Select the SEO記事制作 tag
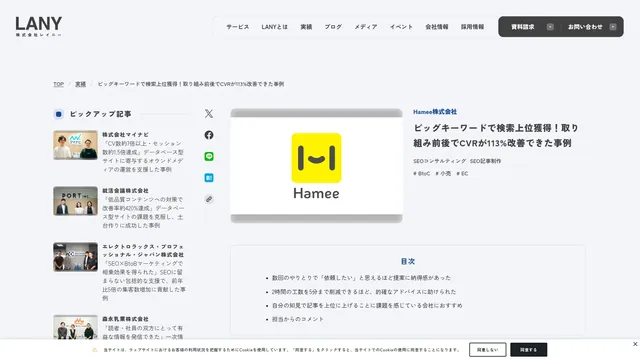 pyautogui.click(x=485, y=161)
